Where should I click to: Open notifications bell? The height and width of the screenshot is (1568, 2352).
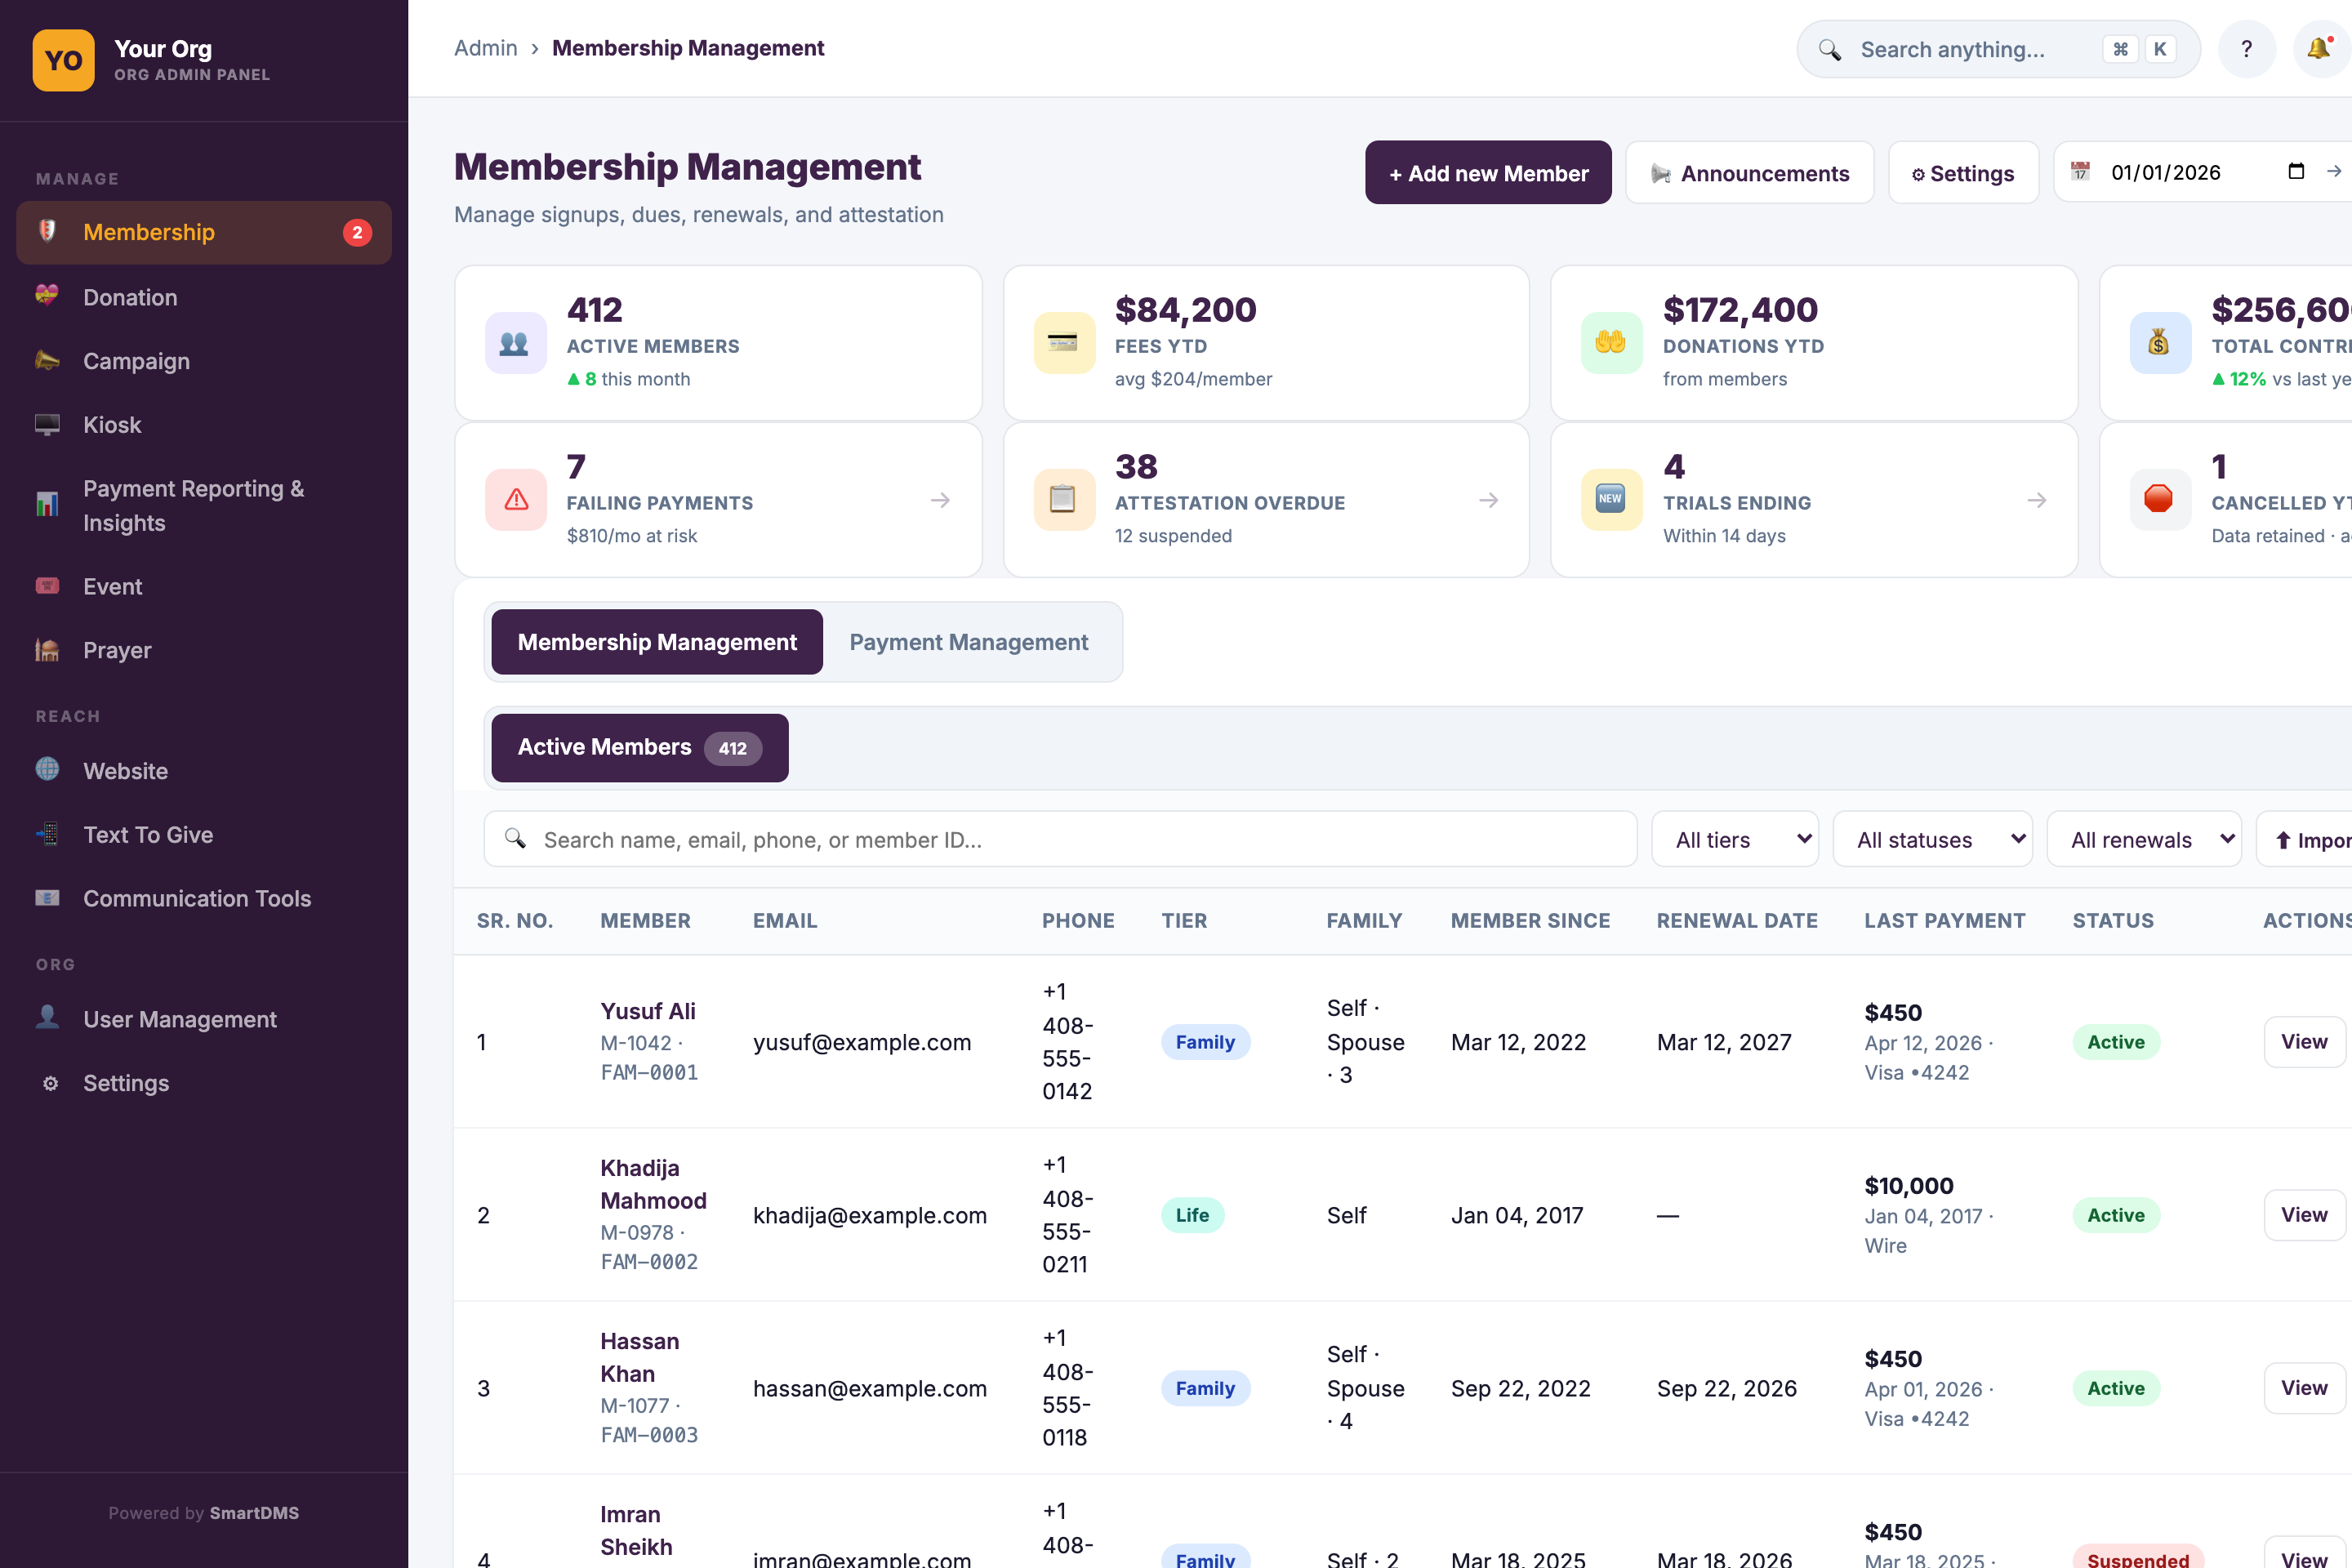click(2320, 49)
